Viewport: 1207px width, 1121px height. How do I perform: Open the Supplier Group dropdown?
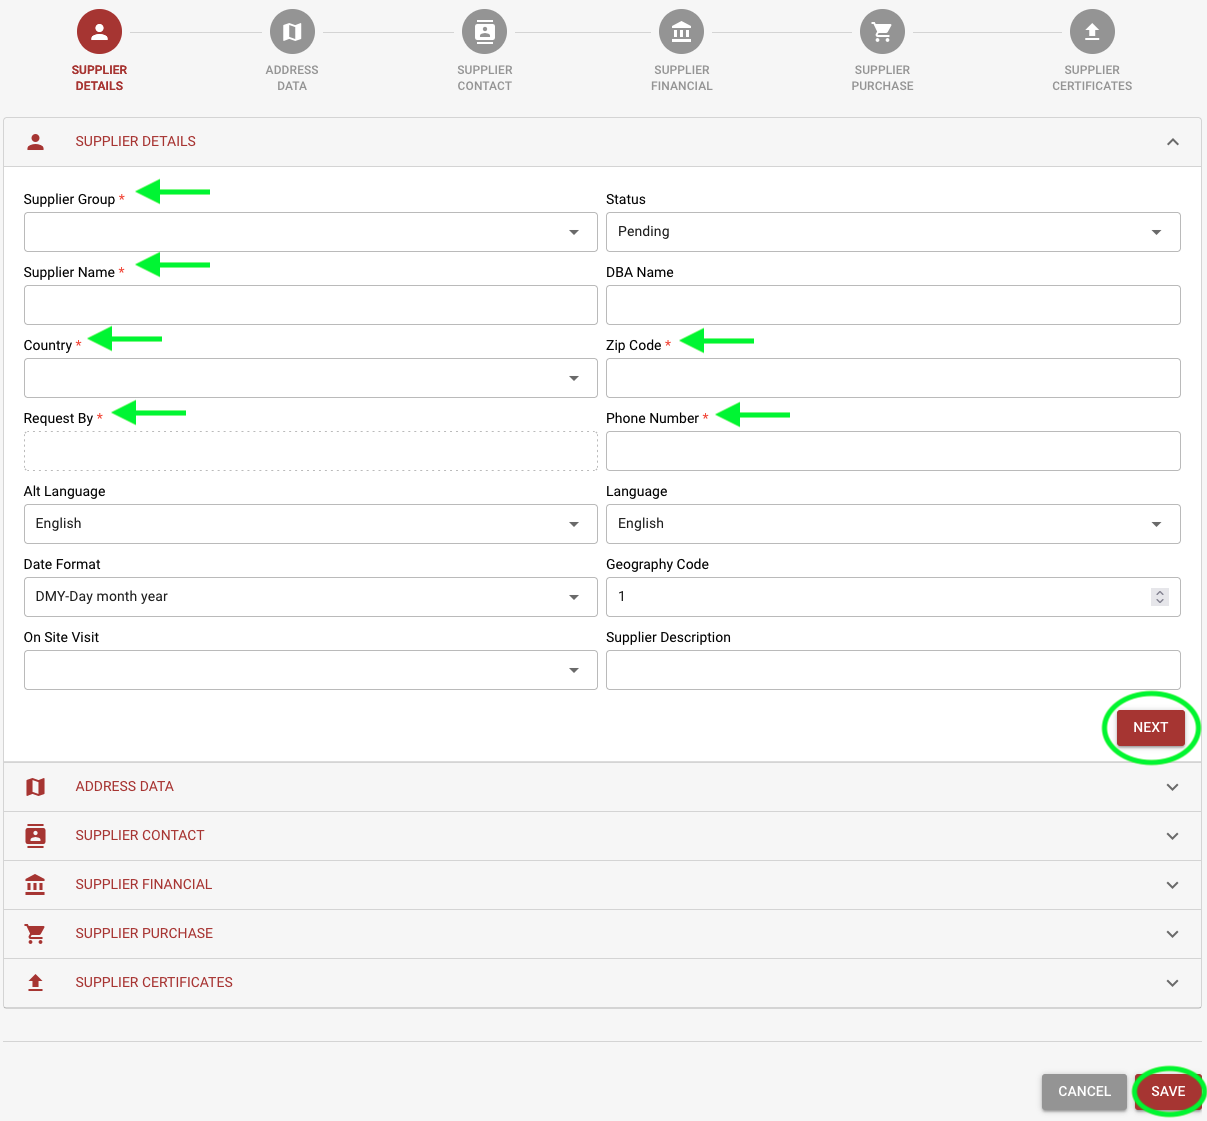click(x=310, y=232)
